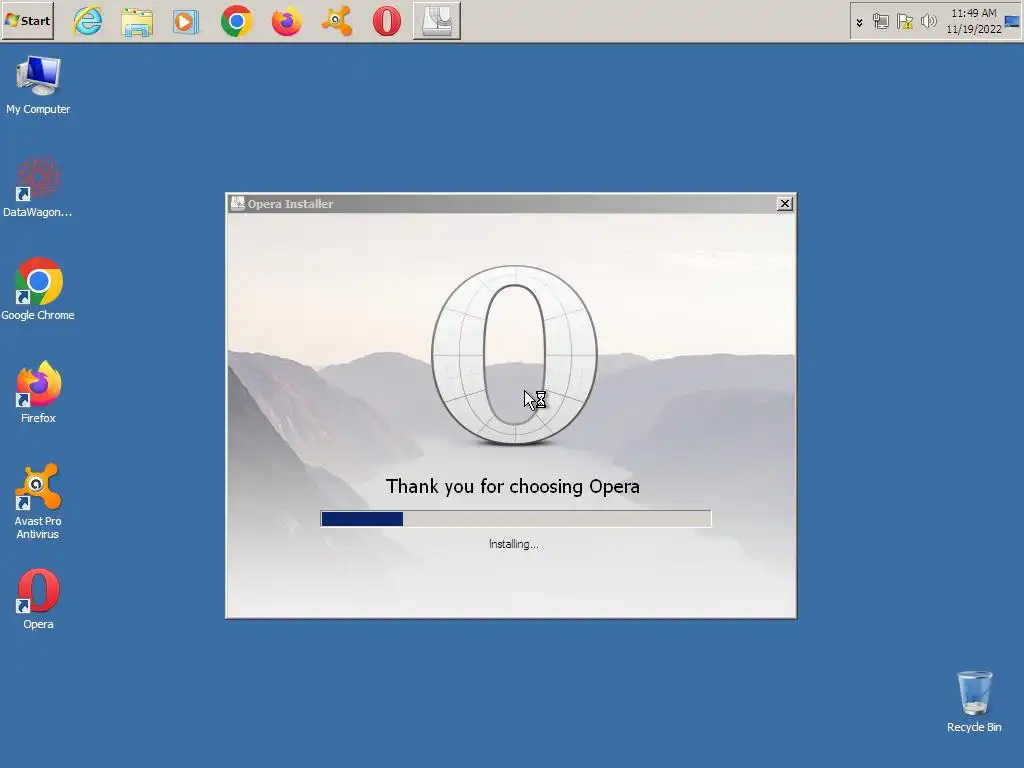Select the Google Chrome desktop shortcut

(38, 289)
